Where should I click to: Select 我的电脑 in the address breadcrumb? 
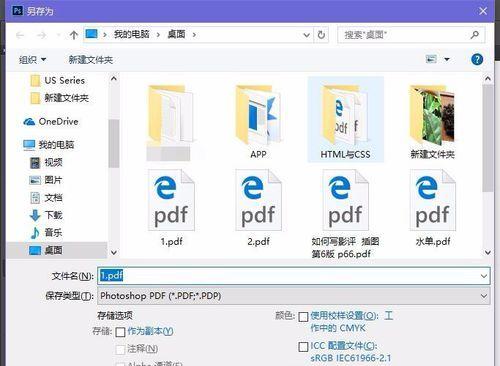(x=132, y=34)
